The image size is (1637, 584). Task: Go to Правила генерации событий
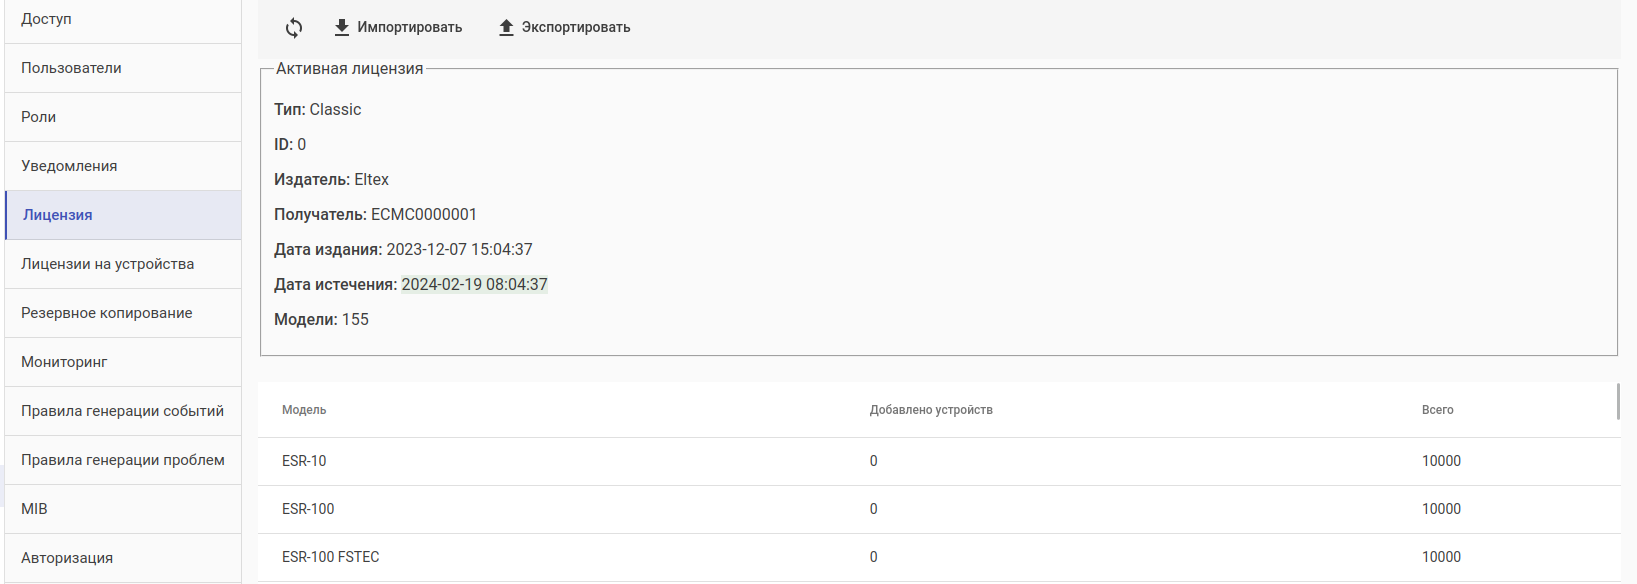[x=123, y=411]
